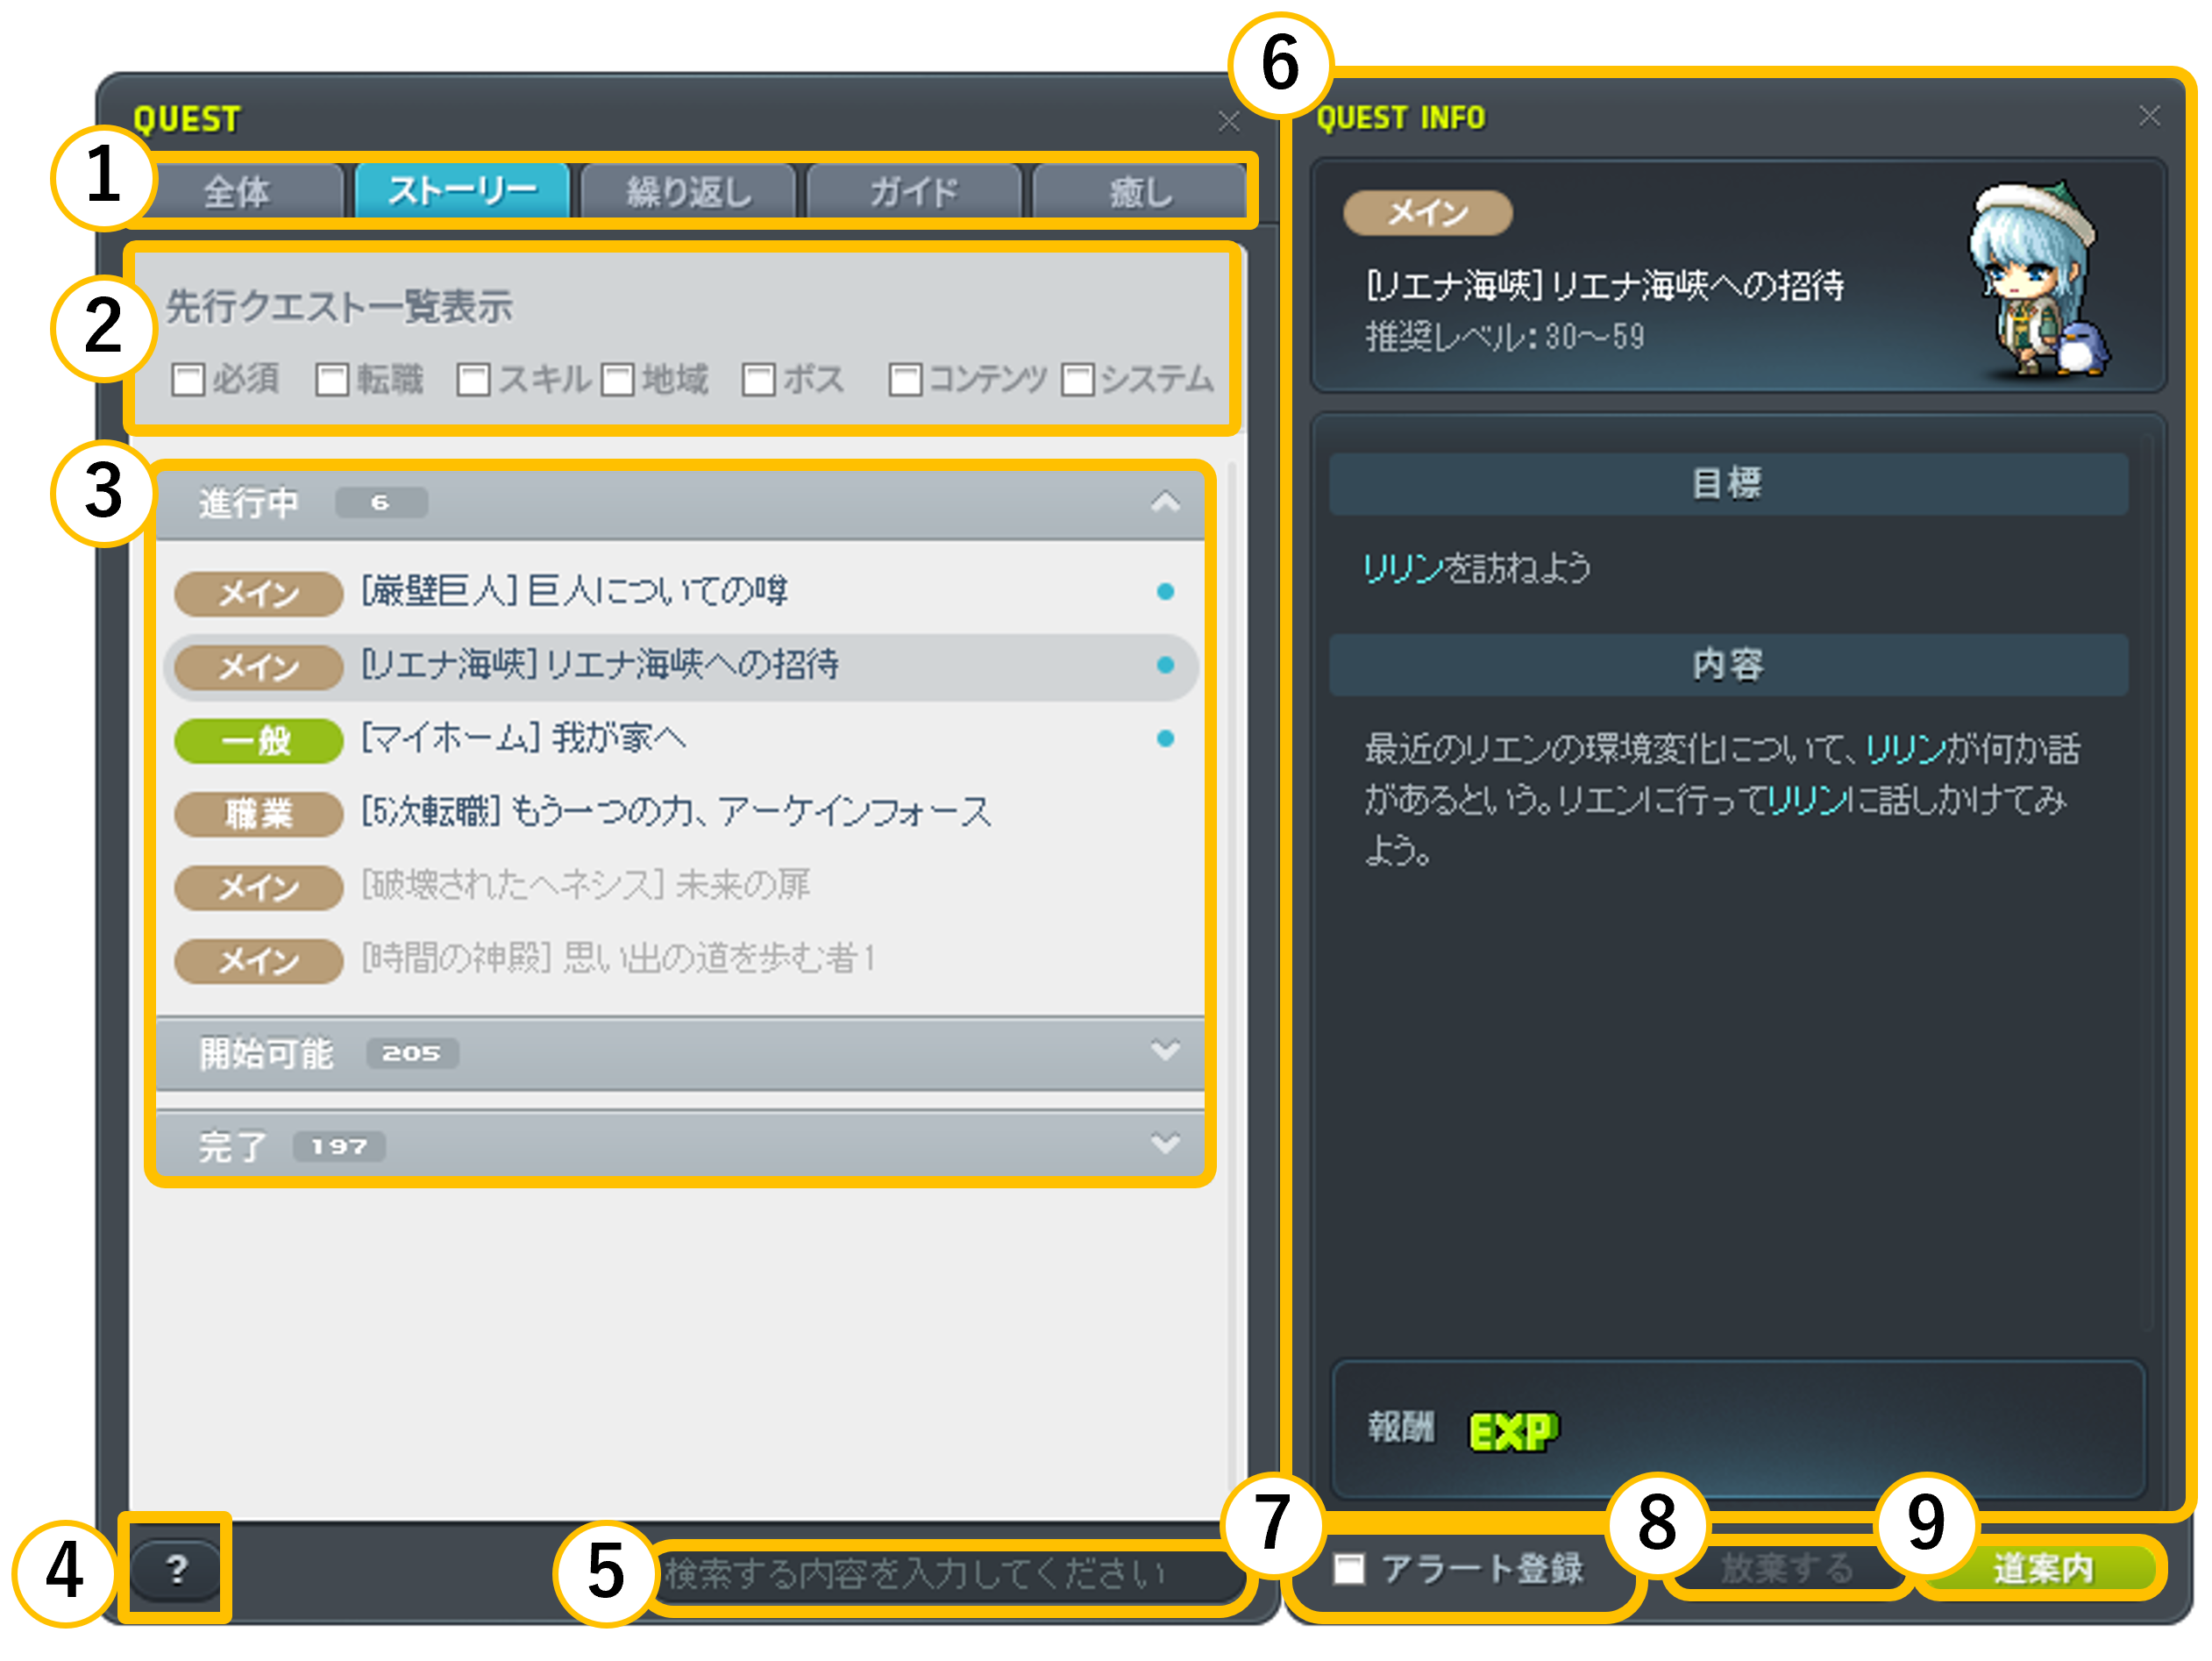Image resolution: width=2212 pixels, height=1661 pixels.
Task: Click the blue dot beside 我が家へ quest
Action: tap(1165, 739)
